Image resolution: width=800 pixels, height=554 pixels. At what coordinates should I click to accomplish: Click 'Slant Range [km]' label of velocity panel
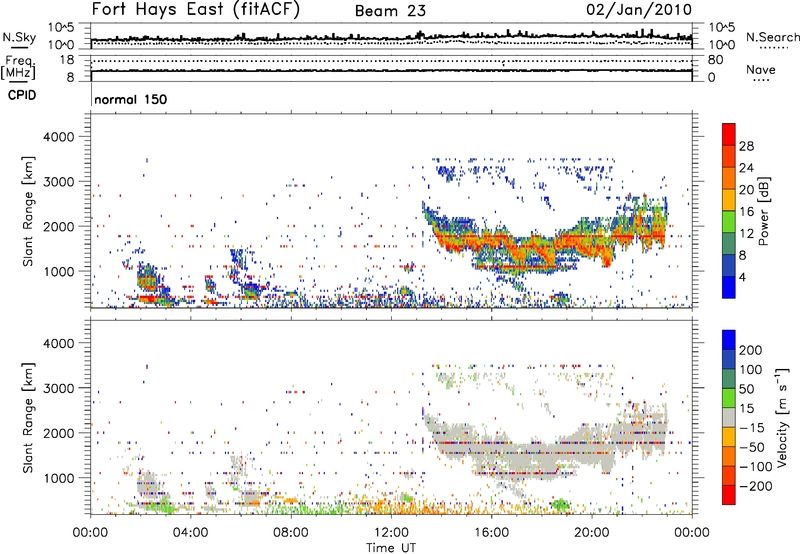[28, 417]
